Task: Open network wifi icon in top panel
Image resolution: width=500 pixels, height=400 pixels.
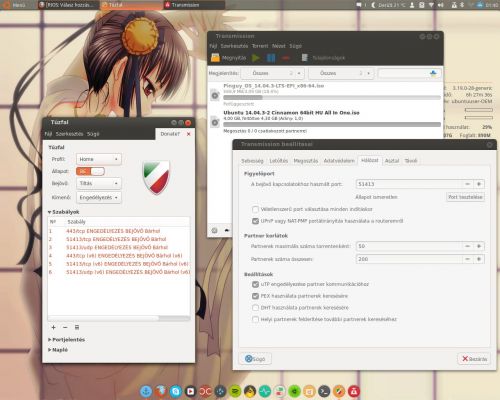Action: point(431,5)
